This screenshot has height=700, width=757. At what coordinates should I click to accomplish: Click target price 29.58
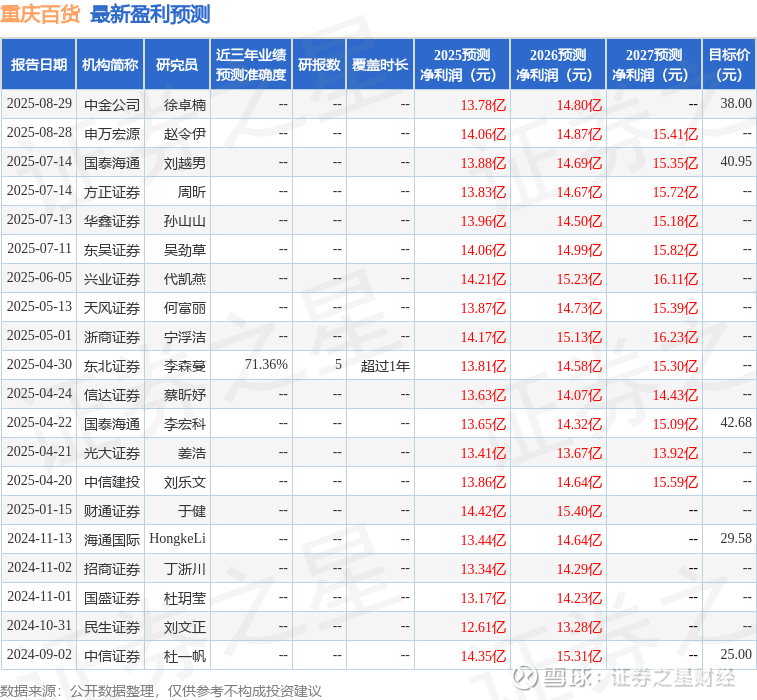pyautogui.click(x=736, y=539)
